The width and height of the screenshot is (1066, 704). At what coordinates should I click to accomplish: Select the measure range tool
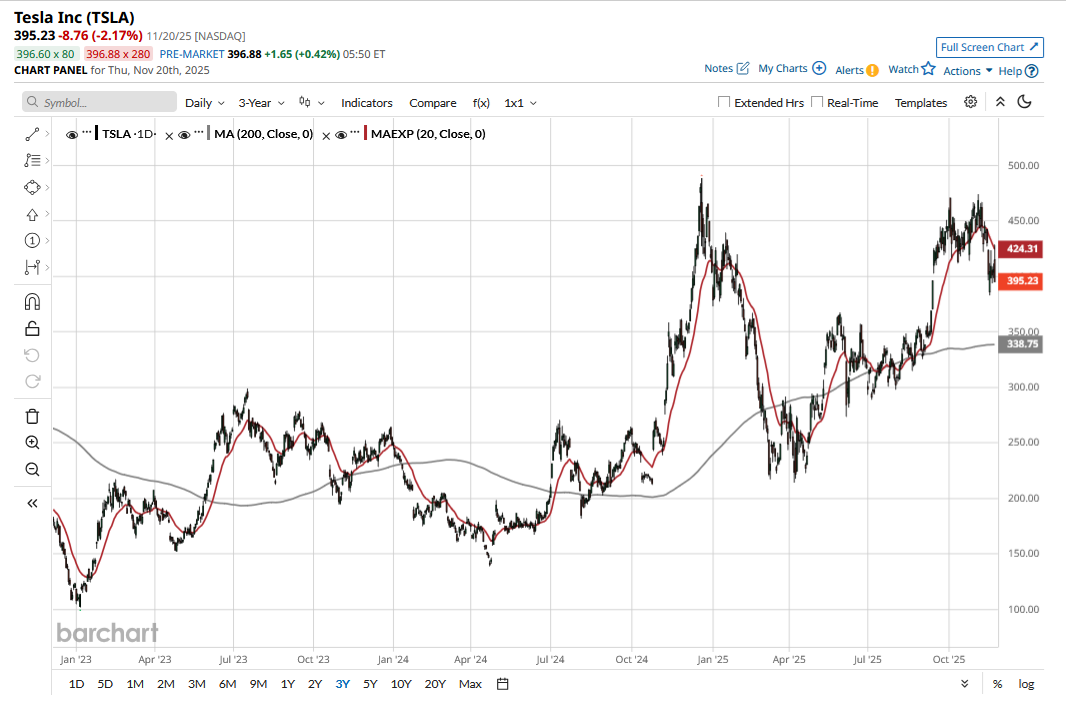click(x=32, y=267)
